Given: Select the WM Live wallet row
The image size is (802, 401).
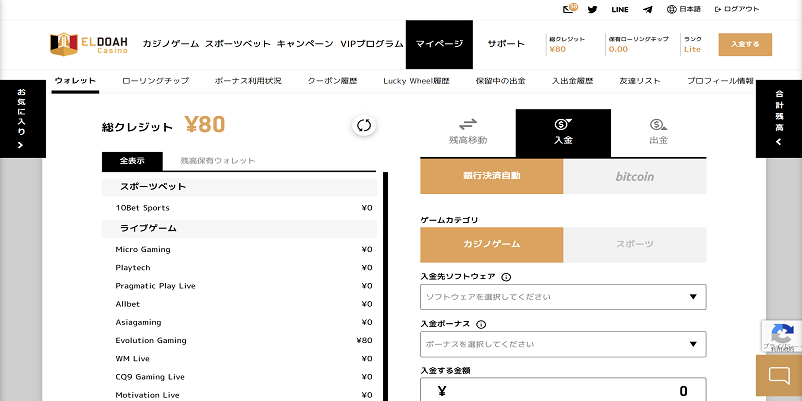Looking at the screenshot, I should pyautogui.click(x=239, y=359).
